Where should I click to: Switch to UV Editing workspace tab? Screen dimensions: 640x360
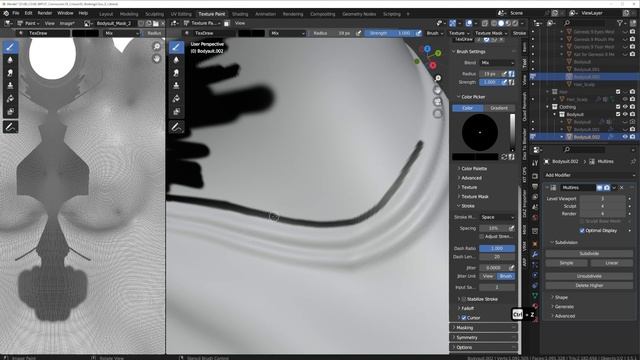pos(181,14)
